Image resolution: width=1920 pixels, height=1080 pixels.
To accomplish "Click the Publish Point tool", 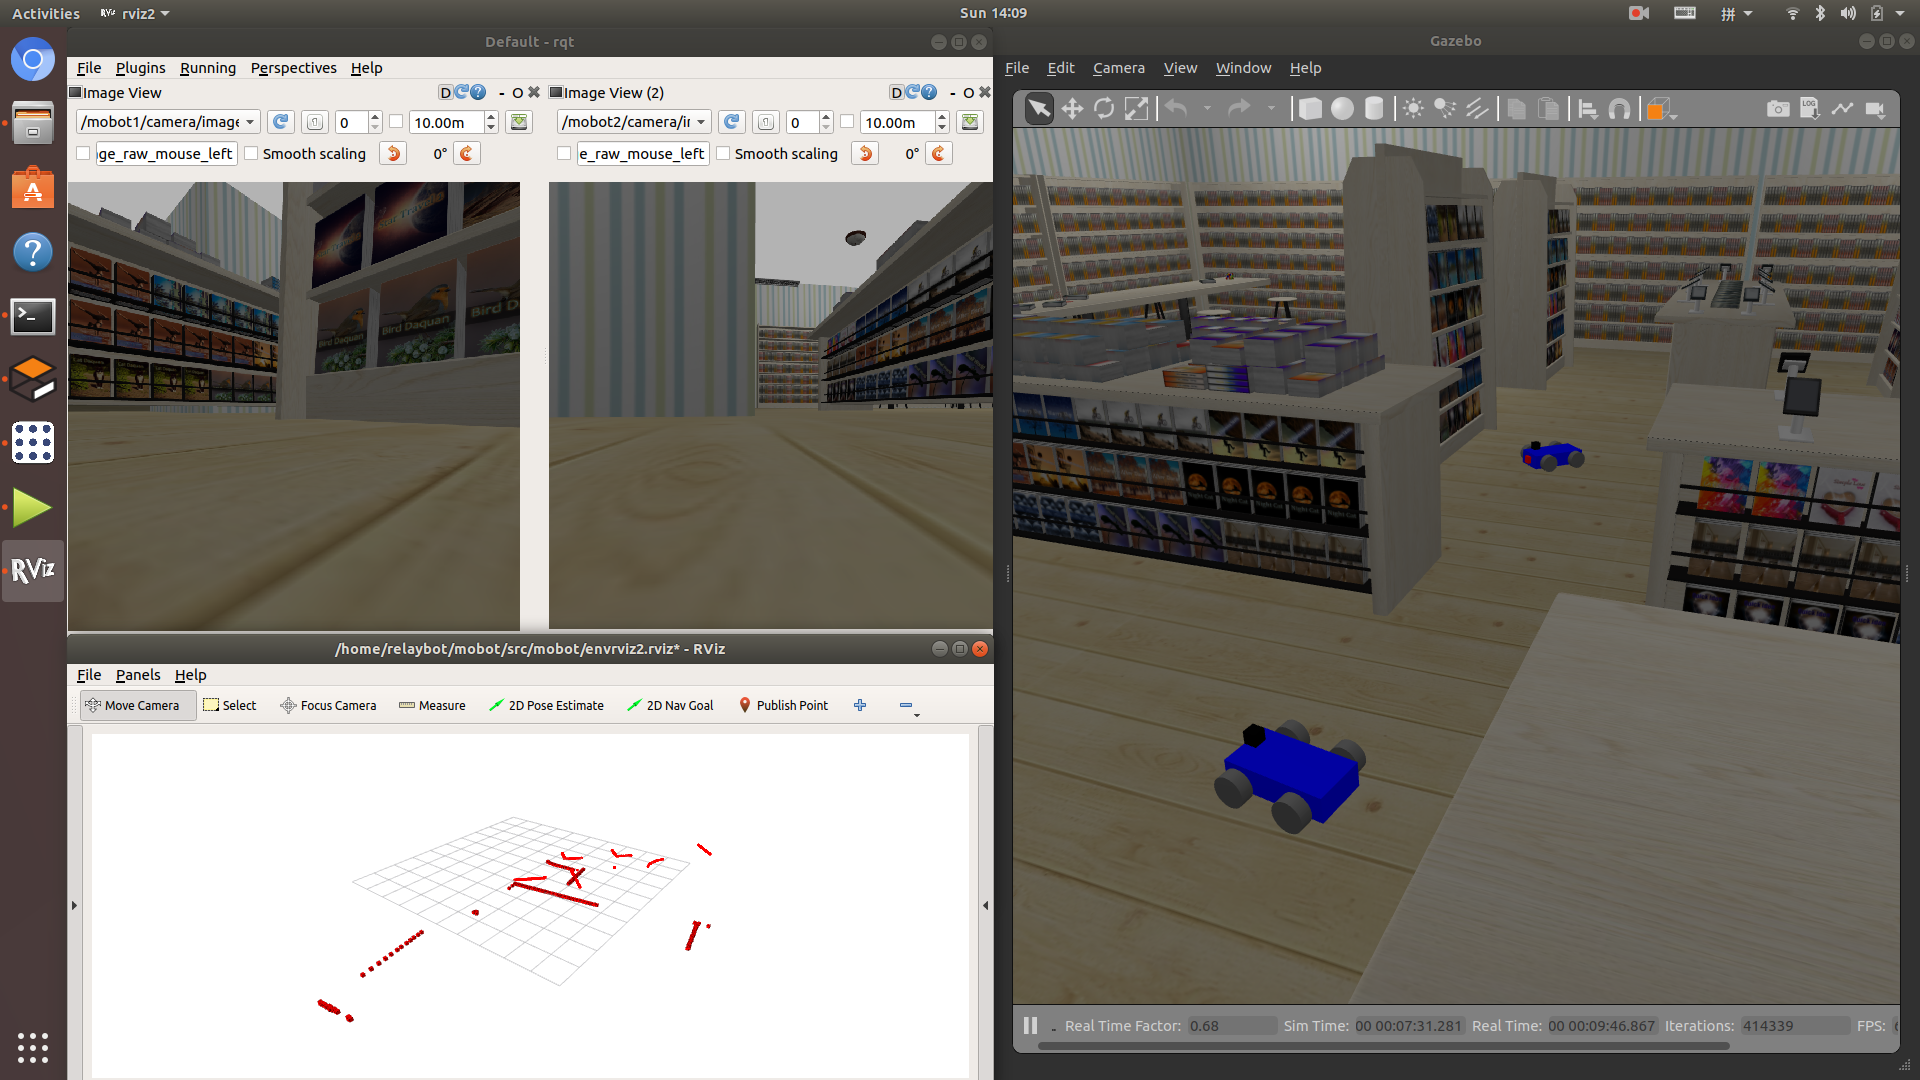I will (782, 704).
